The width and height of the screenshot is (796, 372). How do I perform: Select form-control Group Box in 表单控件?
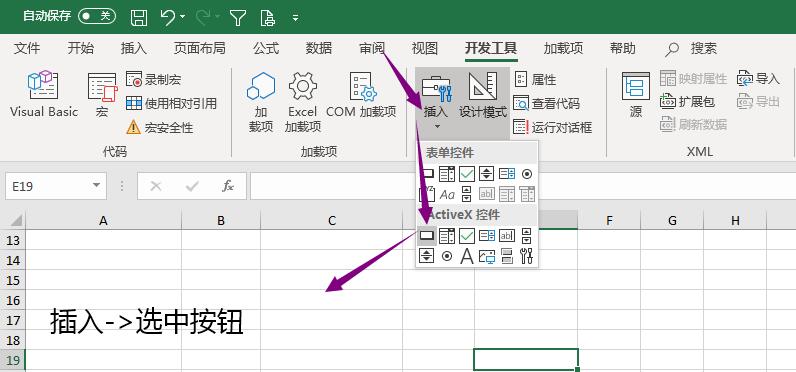pos(427,194)
